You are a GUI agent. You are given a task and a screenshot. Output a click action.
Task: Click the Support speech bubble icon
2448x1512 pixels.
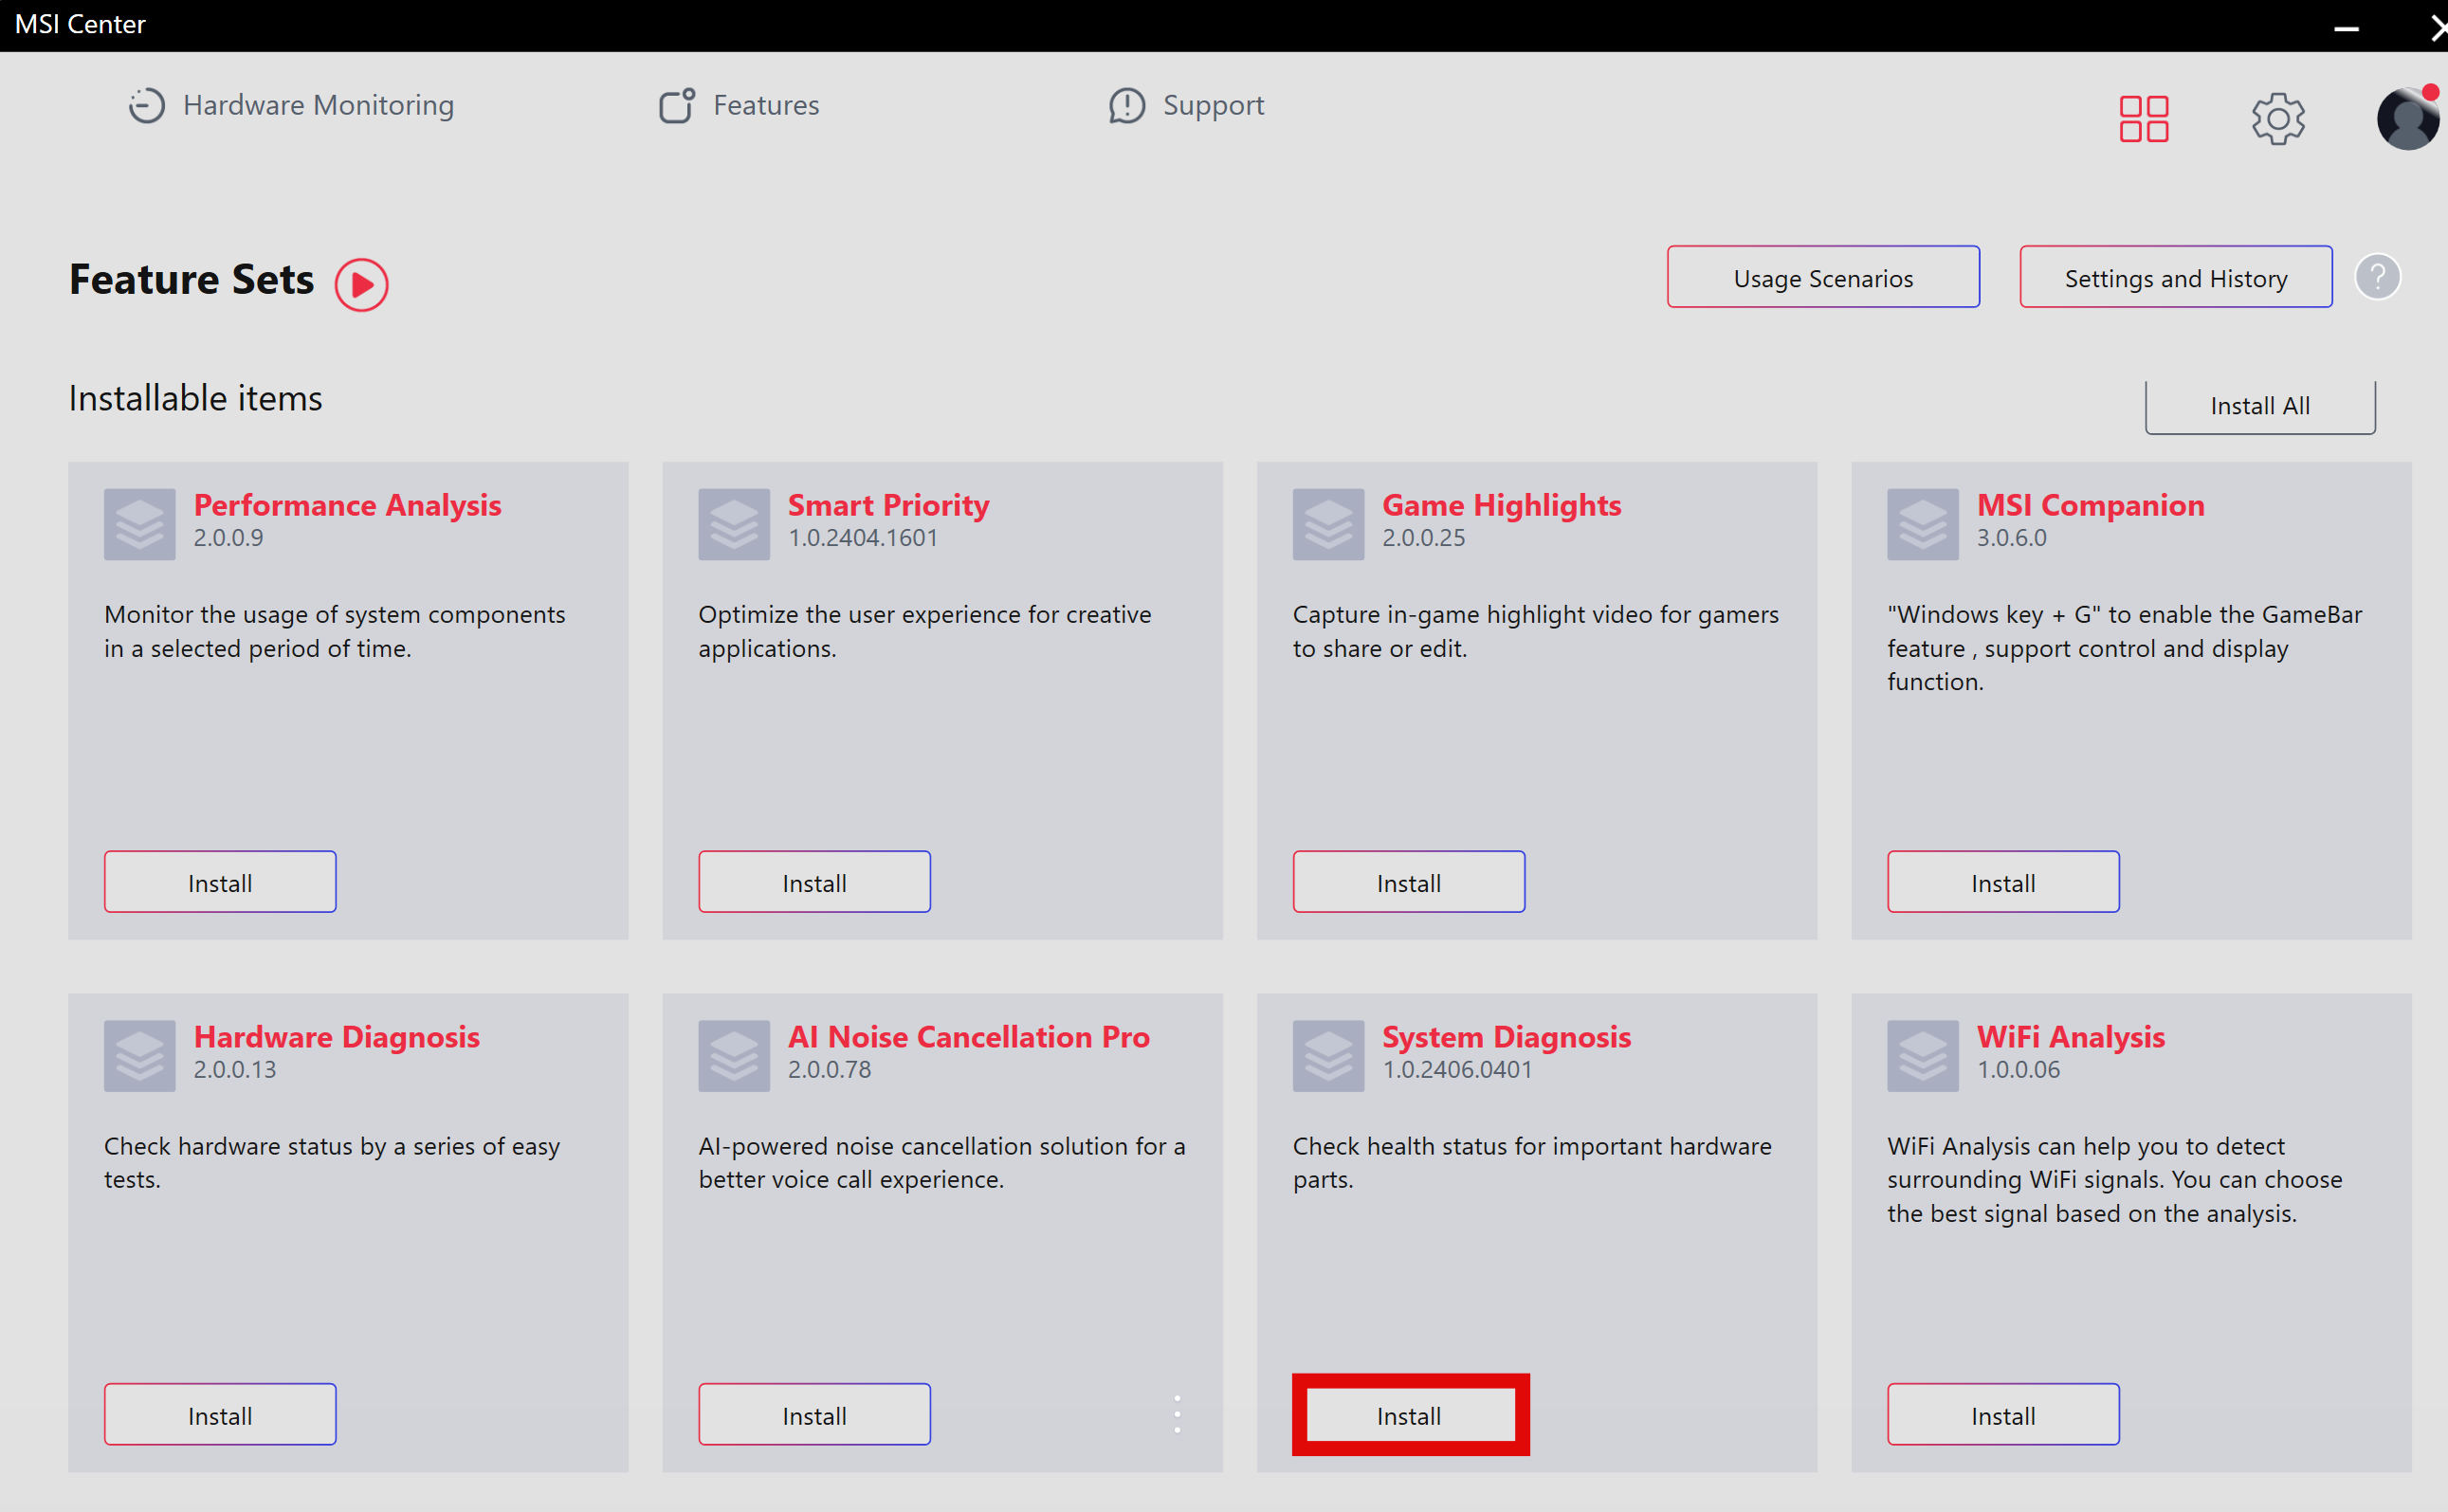pos(1127,105)
